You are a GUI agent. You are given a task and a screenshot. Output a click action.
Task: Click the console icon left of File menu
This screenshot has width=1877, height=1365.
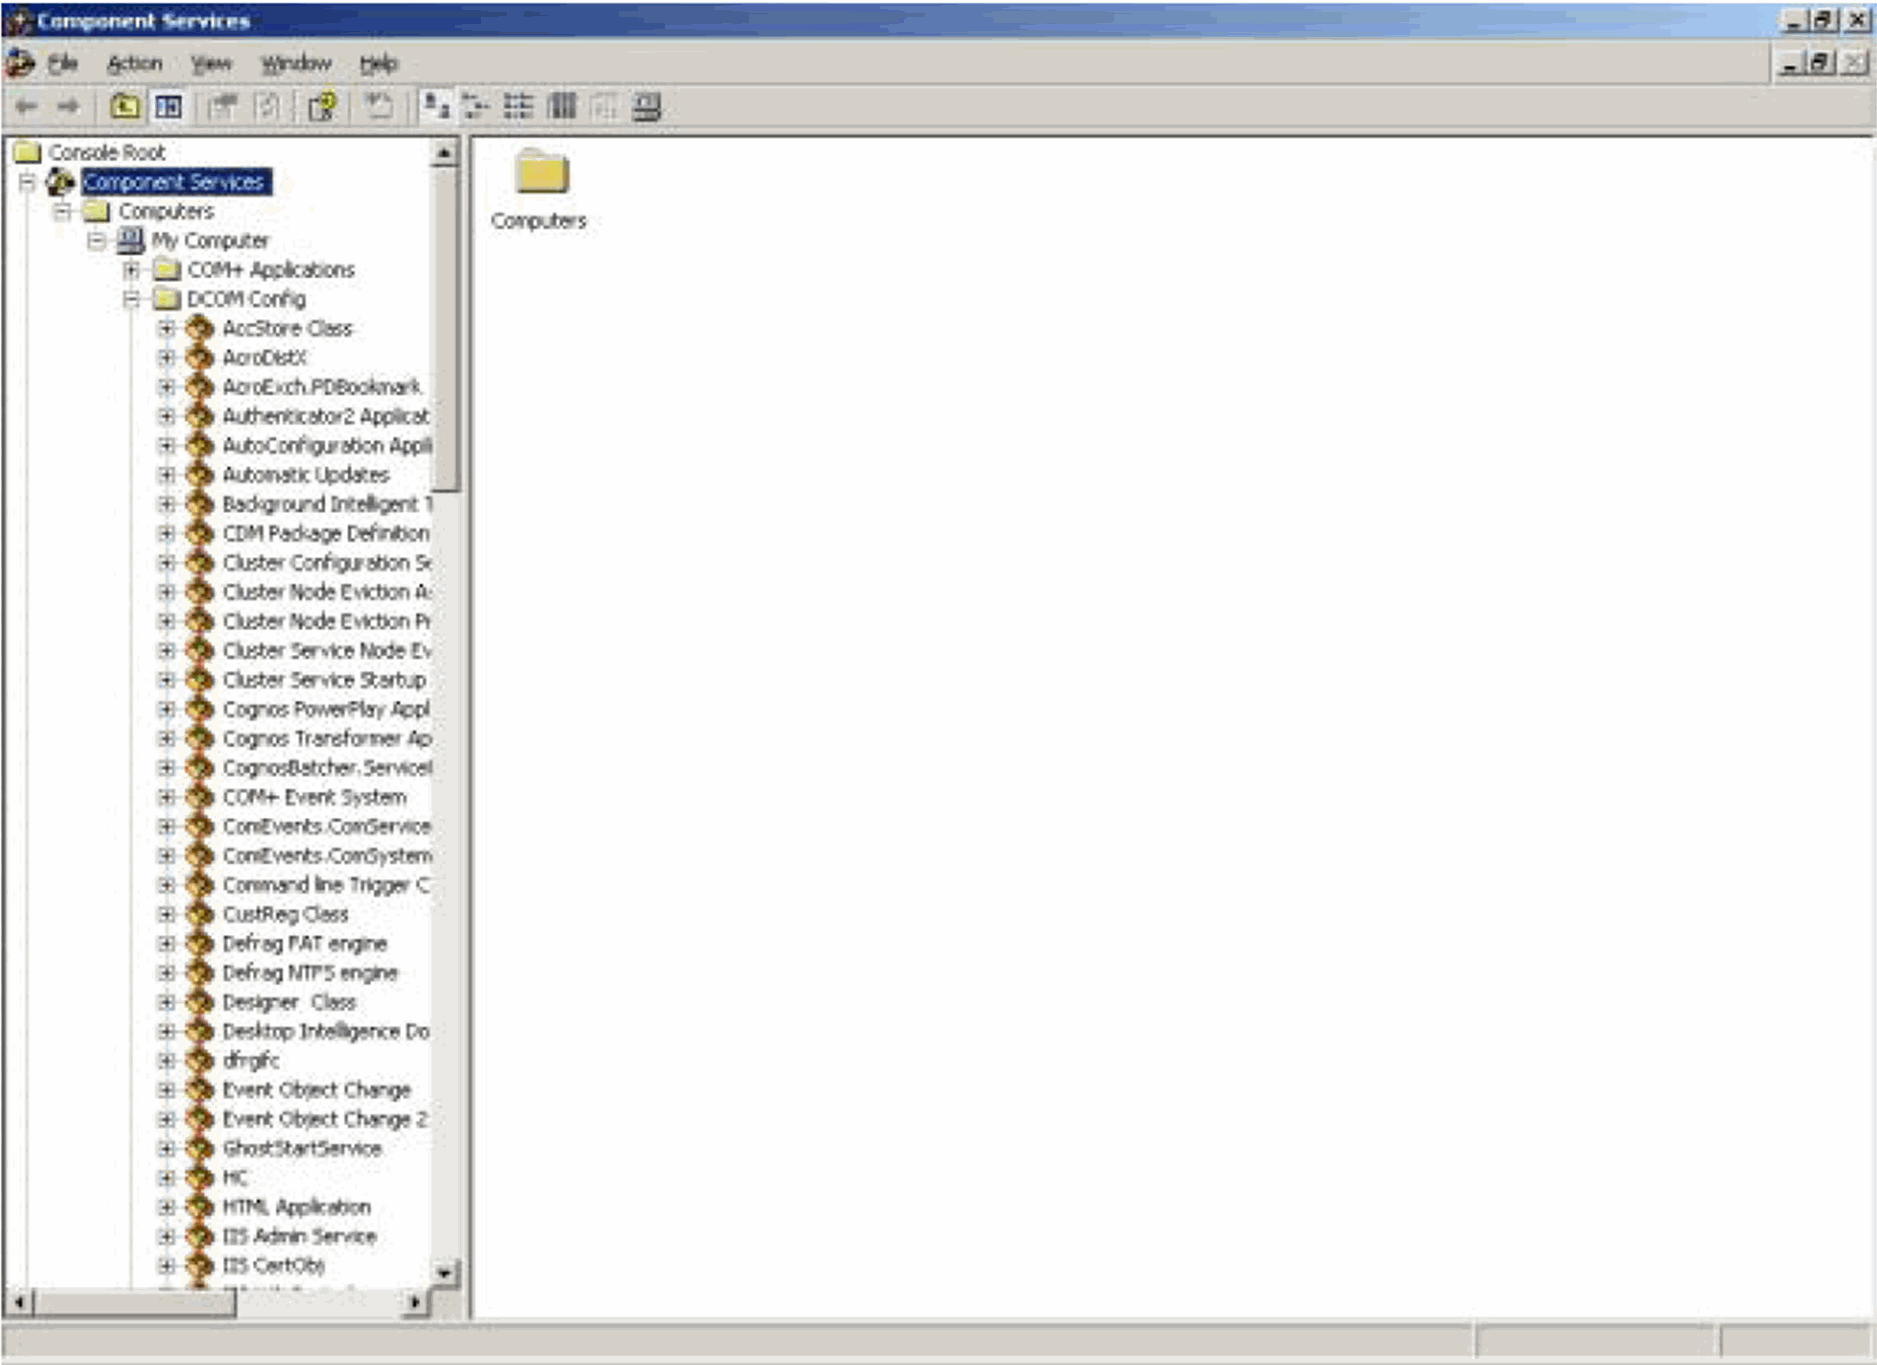pyautogui.click(x=20, y=63)
